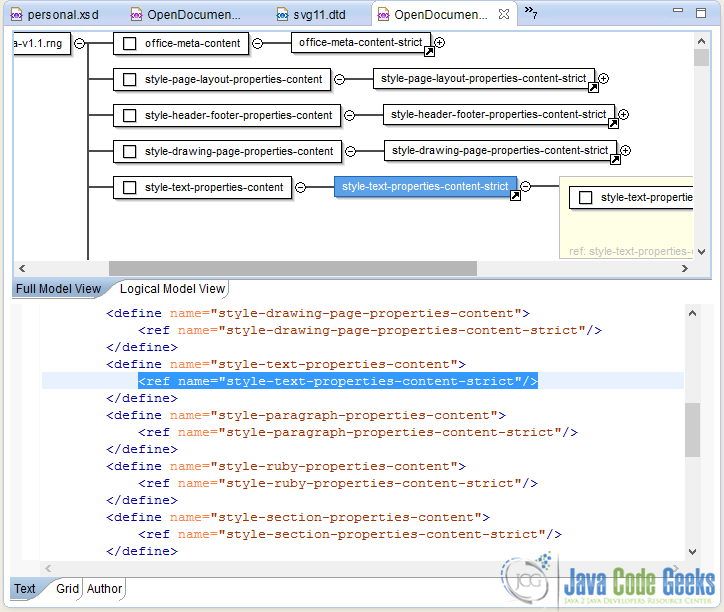
Task: Select style-page-layout-properties-content-strict node
Action: pos(483,79)
